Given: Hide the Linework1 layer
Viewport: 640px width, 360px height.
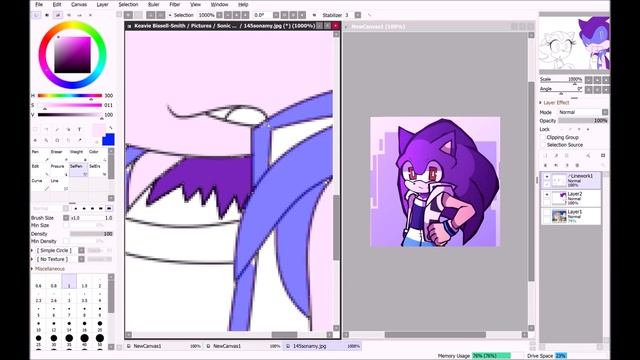Looking at the screenshot, I should (547, 176).
